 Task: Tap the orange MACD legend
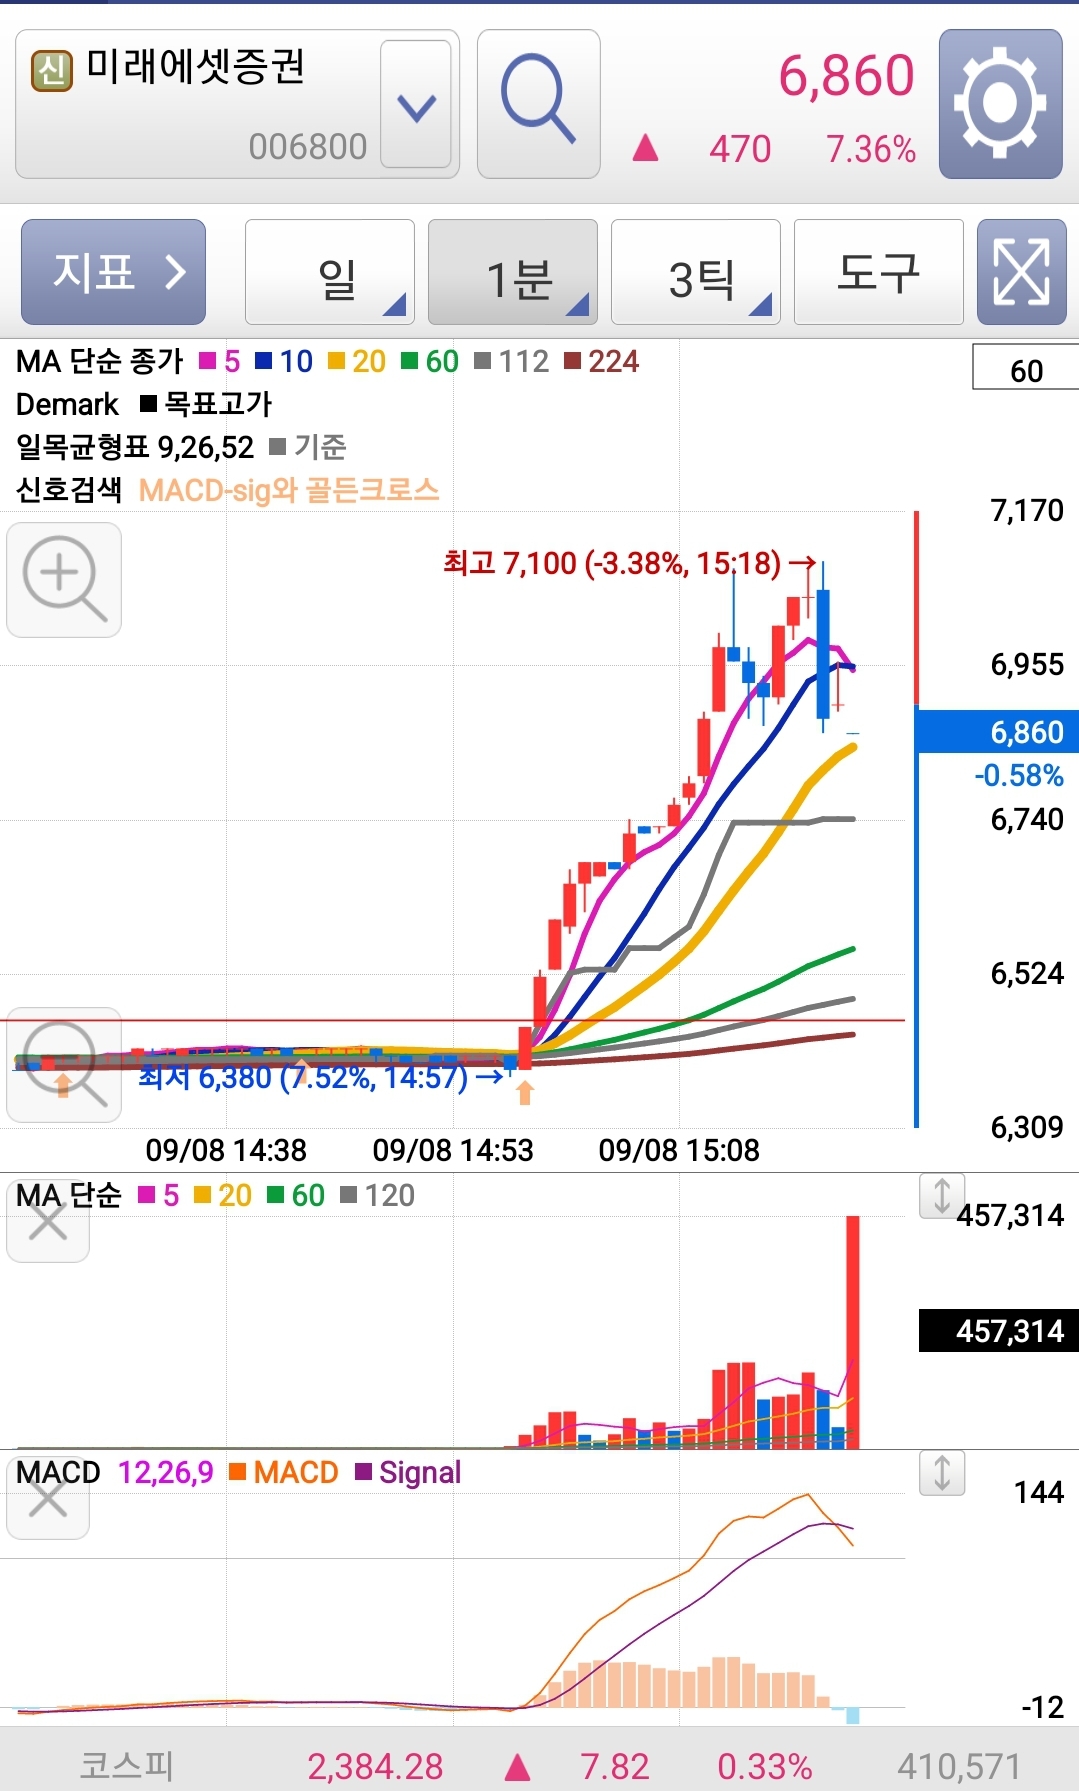284,1472
